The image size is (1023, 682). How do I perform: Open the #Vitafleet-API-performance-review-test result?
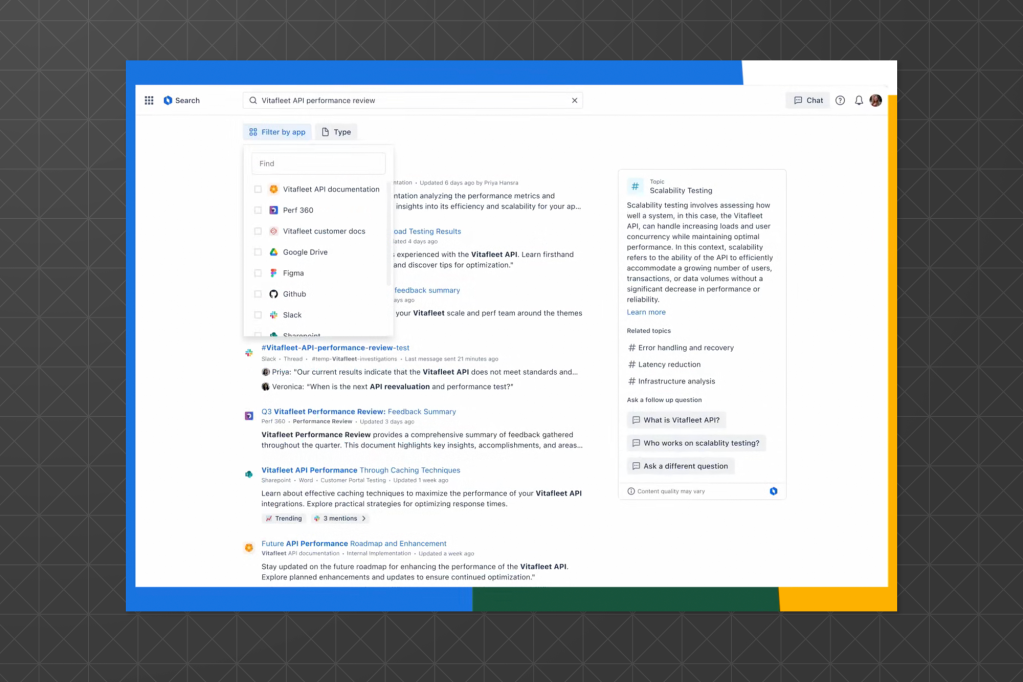(335, 348)
